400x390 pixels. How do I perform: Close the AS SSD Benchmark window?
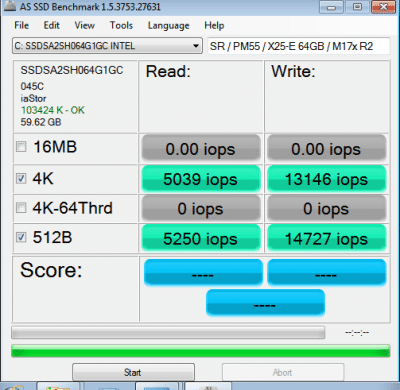tap(383, 7)
